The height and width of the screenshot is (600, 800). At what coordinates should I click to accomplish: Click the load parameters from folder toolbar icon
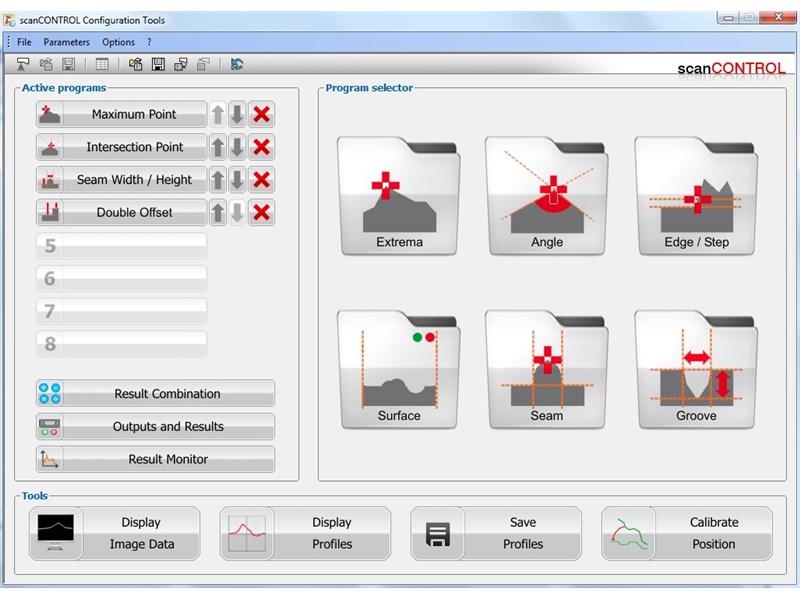click(x=135, y=64)
